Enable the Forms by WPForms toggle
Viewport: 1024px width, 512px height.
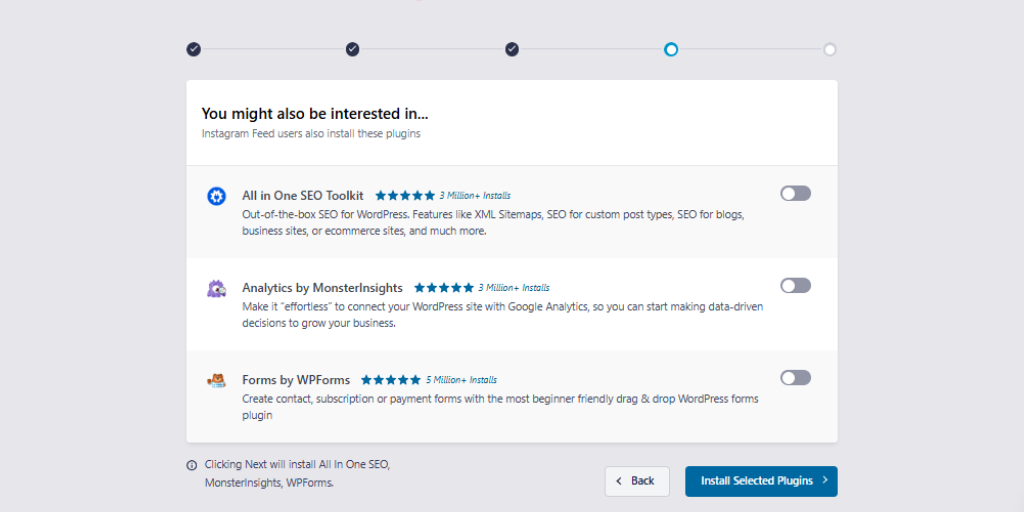[795, 377]
